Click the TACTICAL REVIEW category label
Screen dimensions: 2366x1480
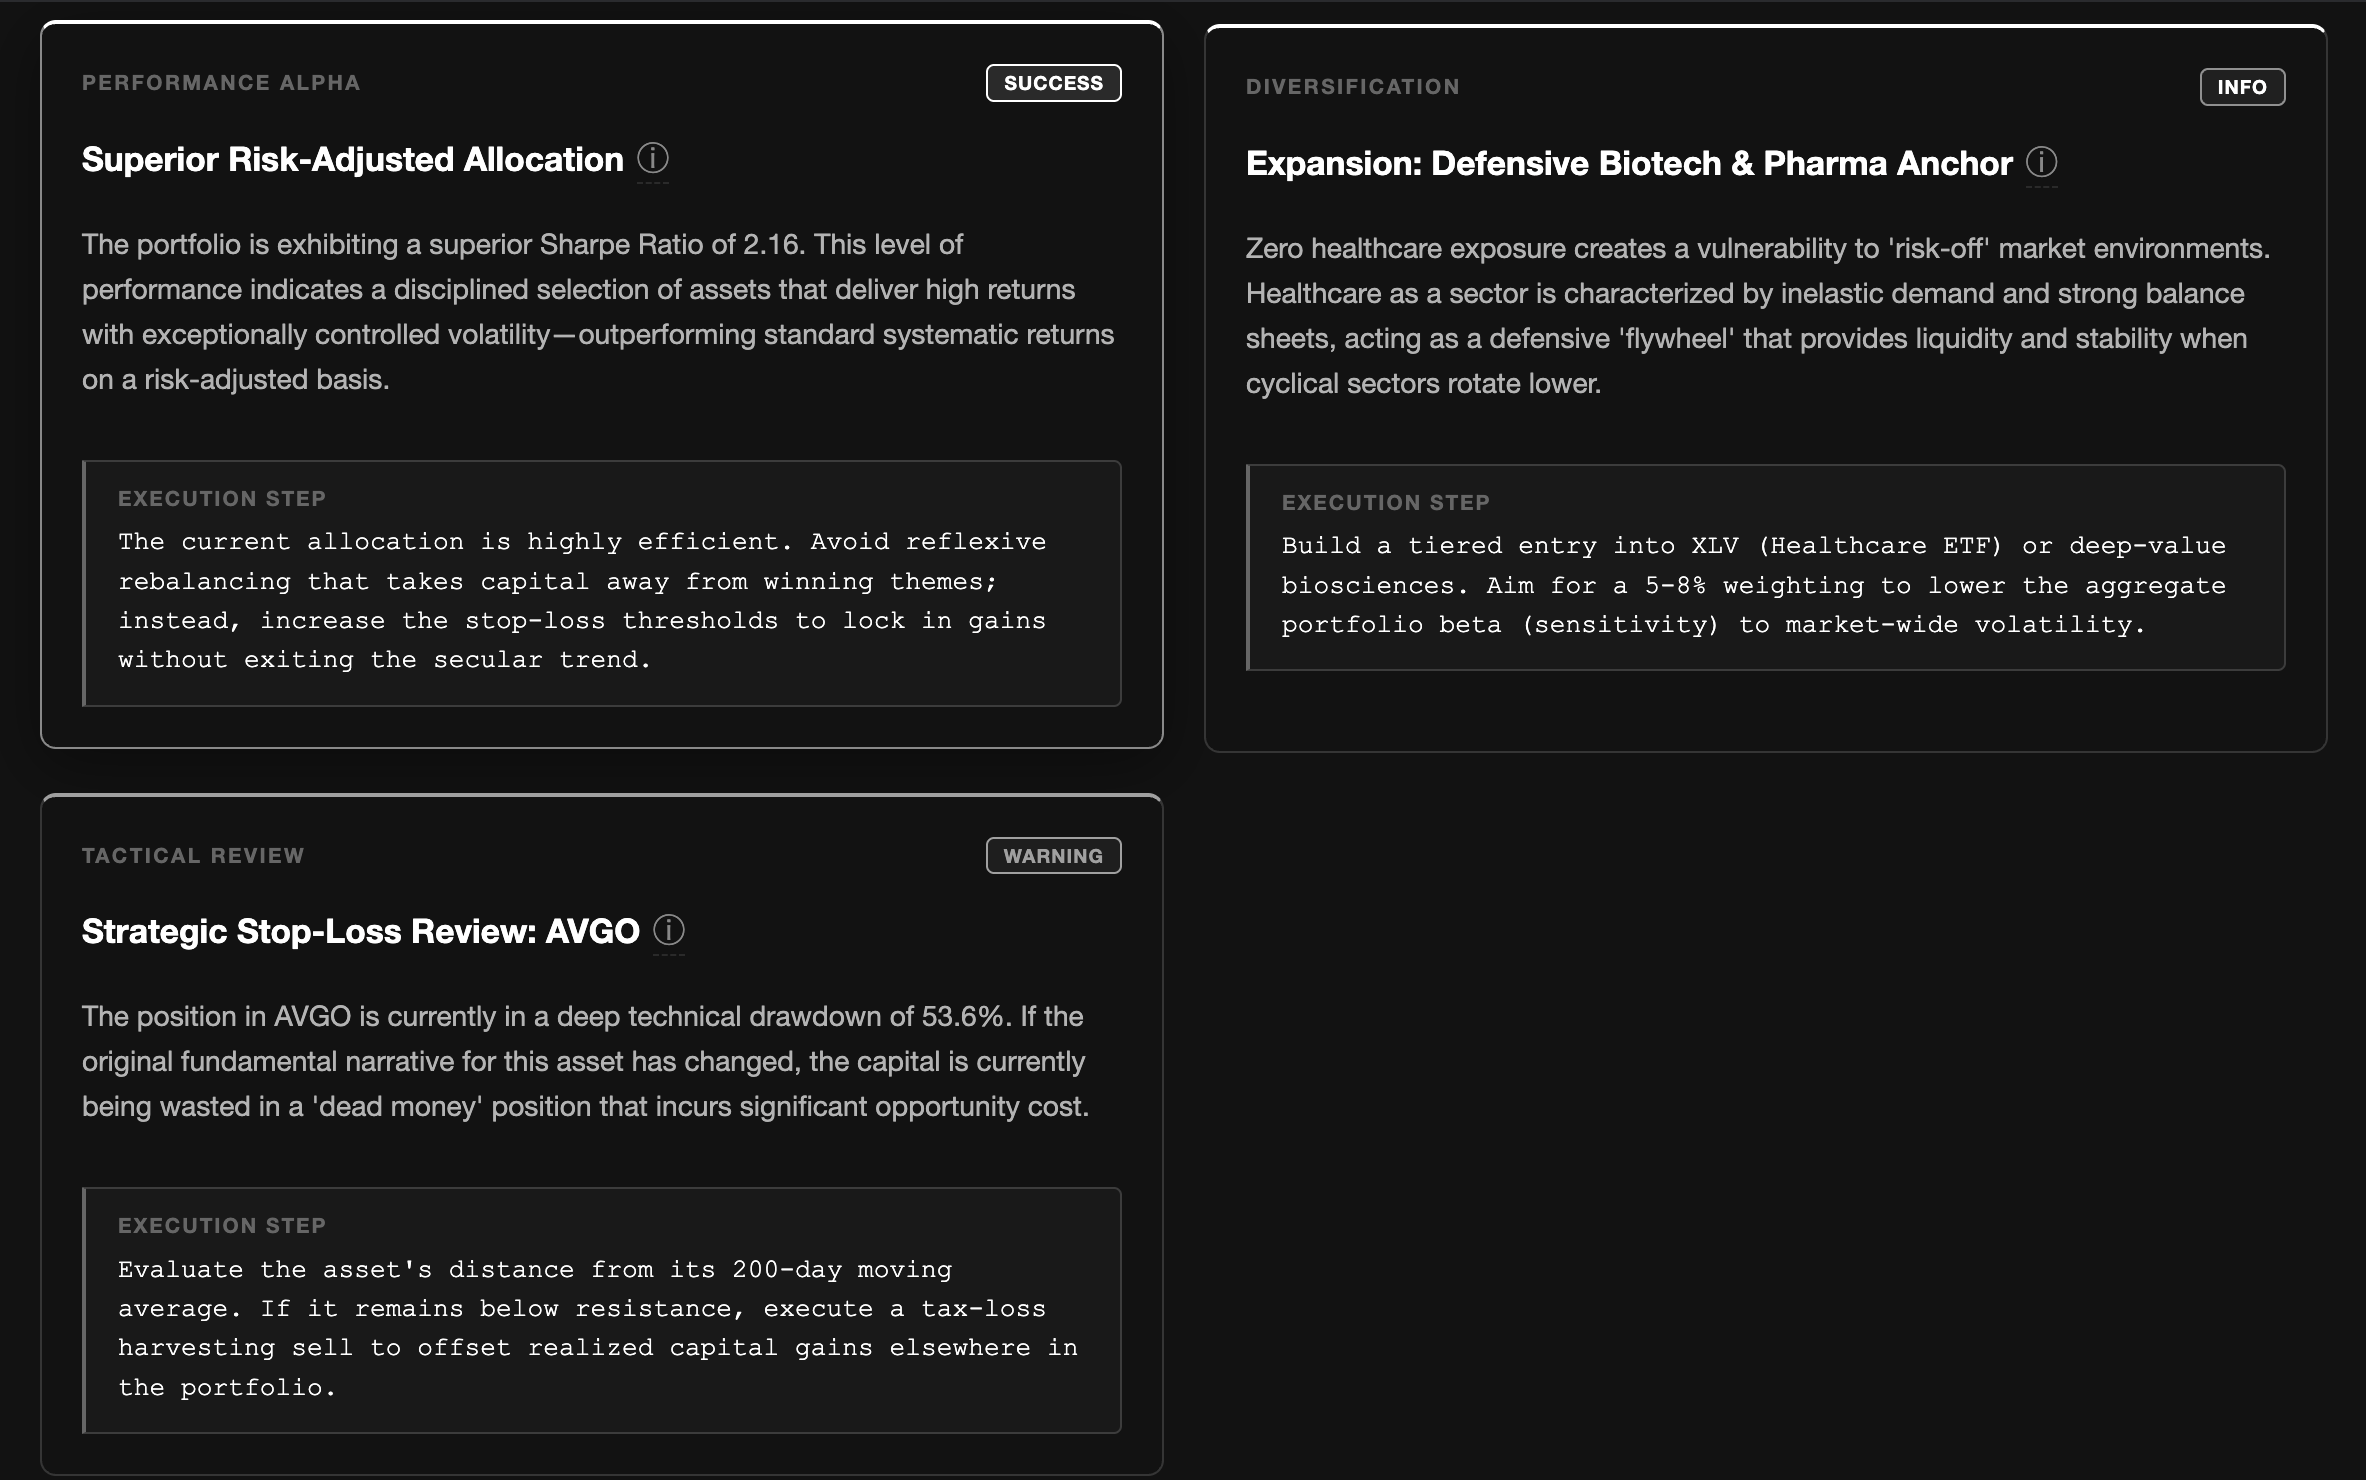193,856
